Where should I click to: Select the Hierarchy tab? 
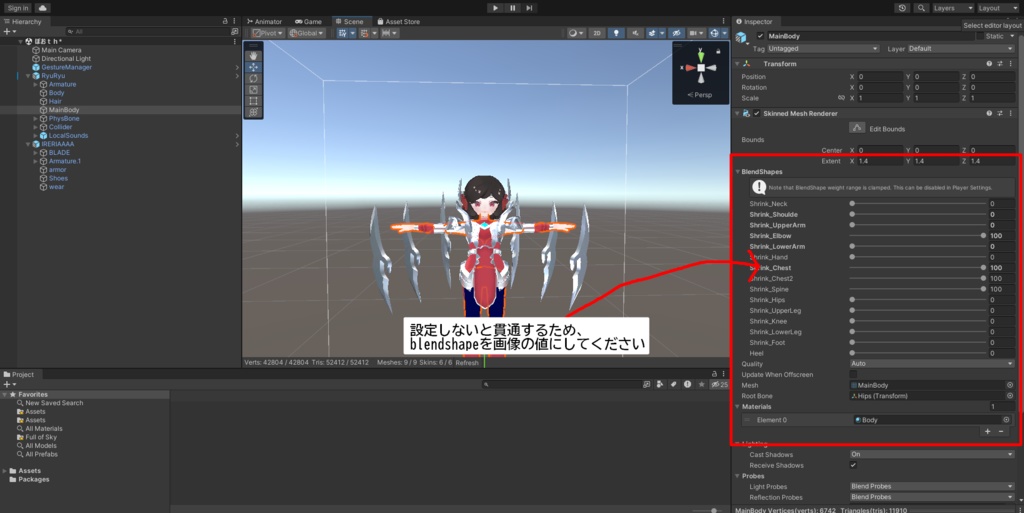[x=22, y=22]
